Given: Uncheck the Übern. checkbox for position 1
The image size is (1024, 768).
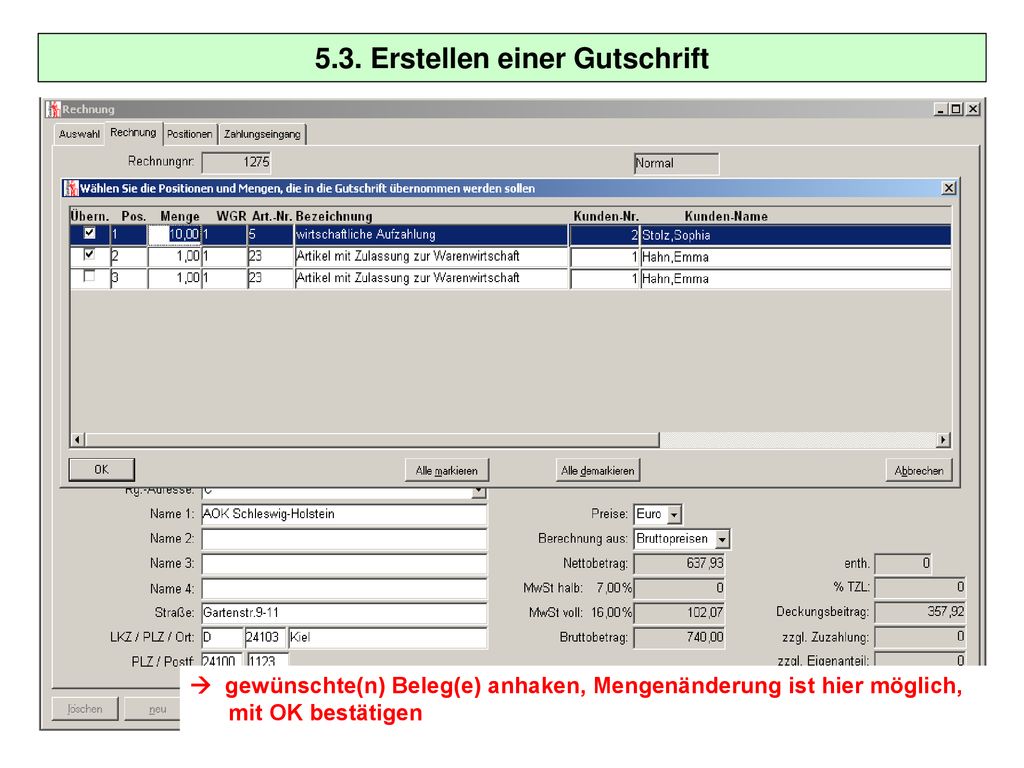Looking at the screenshot, I should tap(89, 233).
